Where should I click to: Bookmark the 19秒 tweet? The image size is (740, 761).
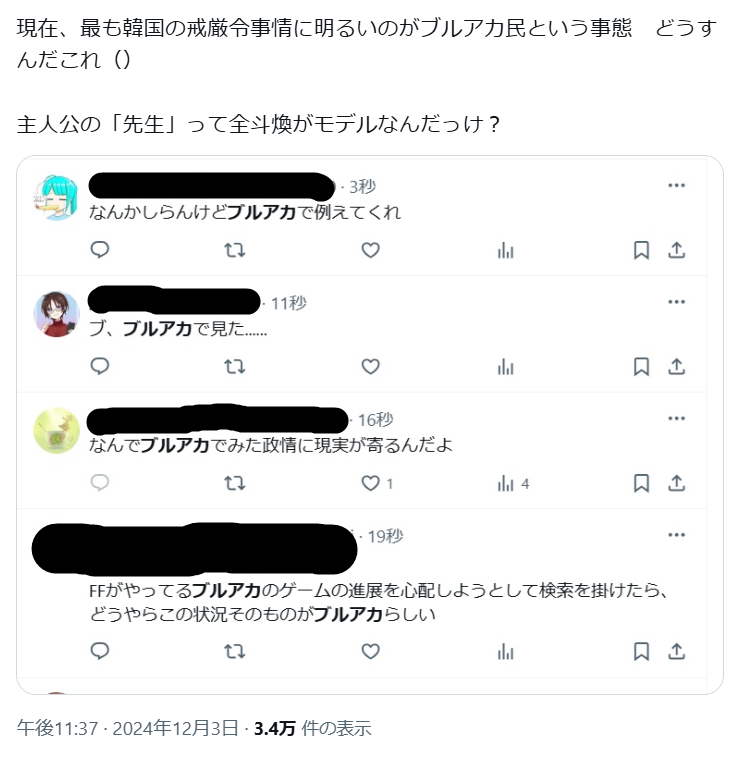tap(641, 651)
